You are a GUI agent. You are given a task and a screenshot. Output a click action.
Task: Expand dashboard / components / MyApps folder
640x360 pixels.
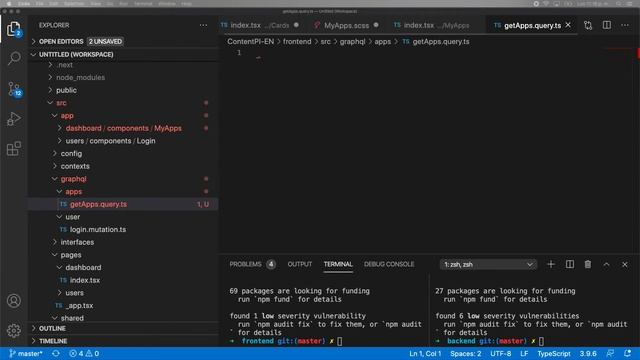(x=123, y=128)
